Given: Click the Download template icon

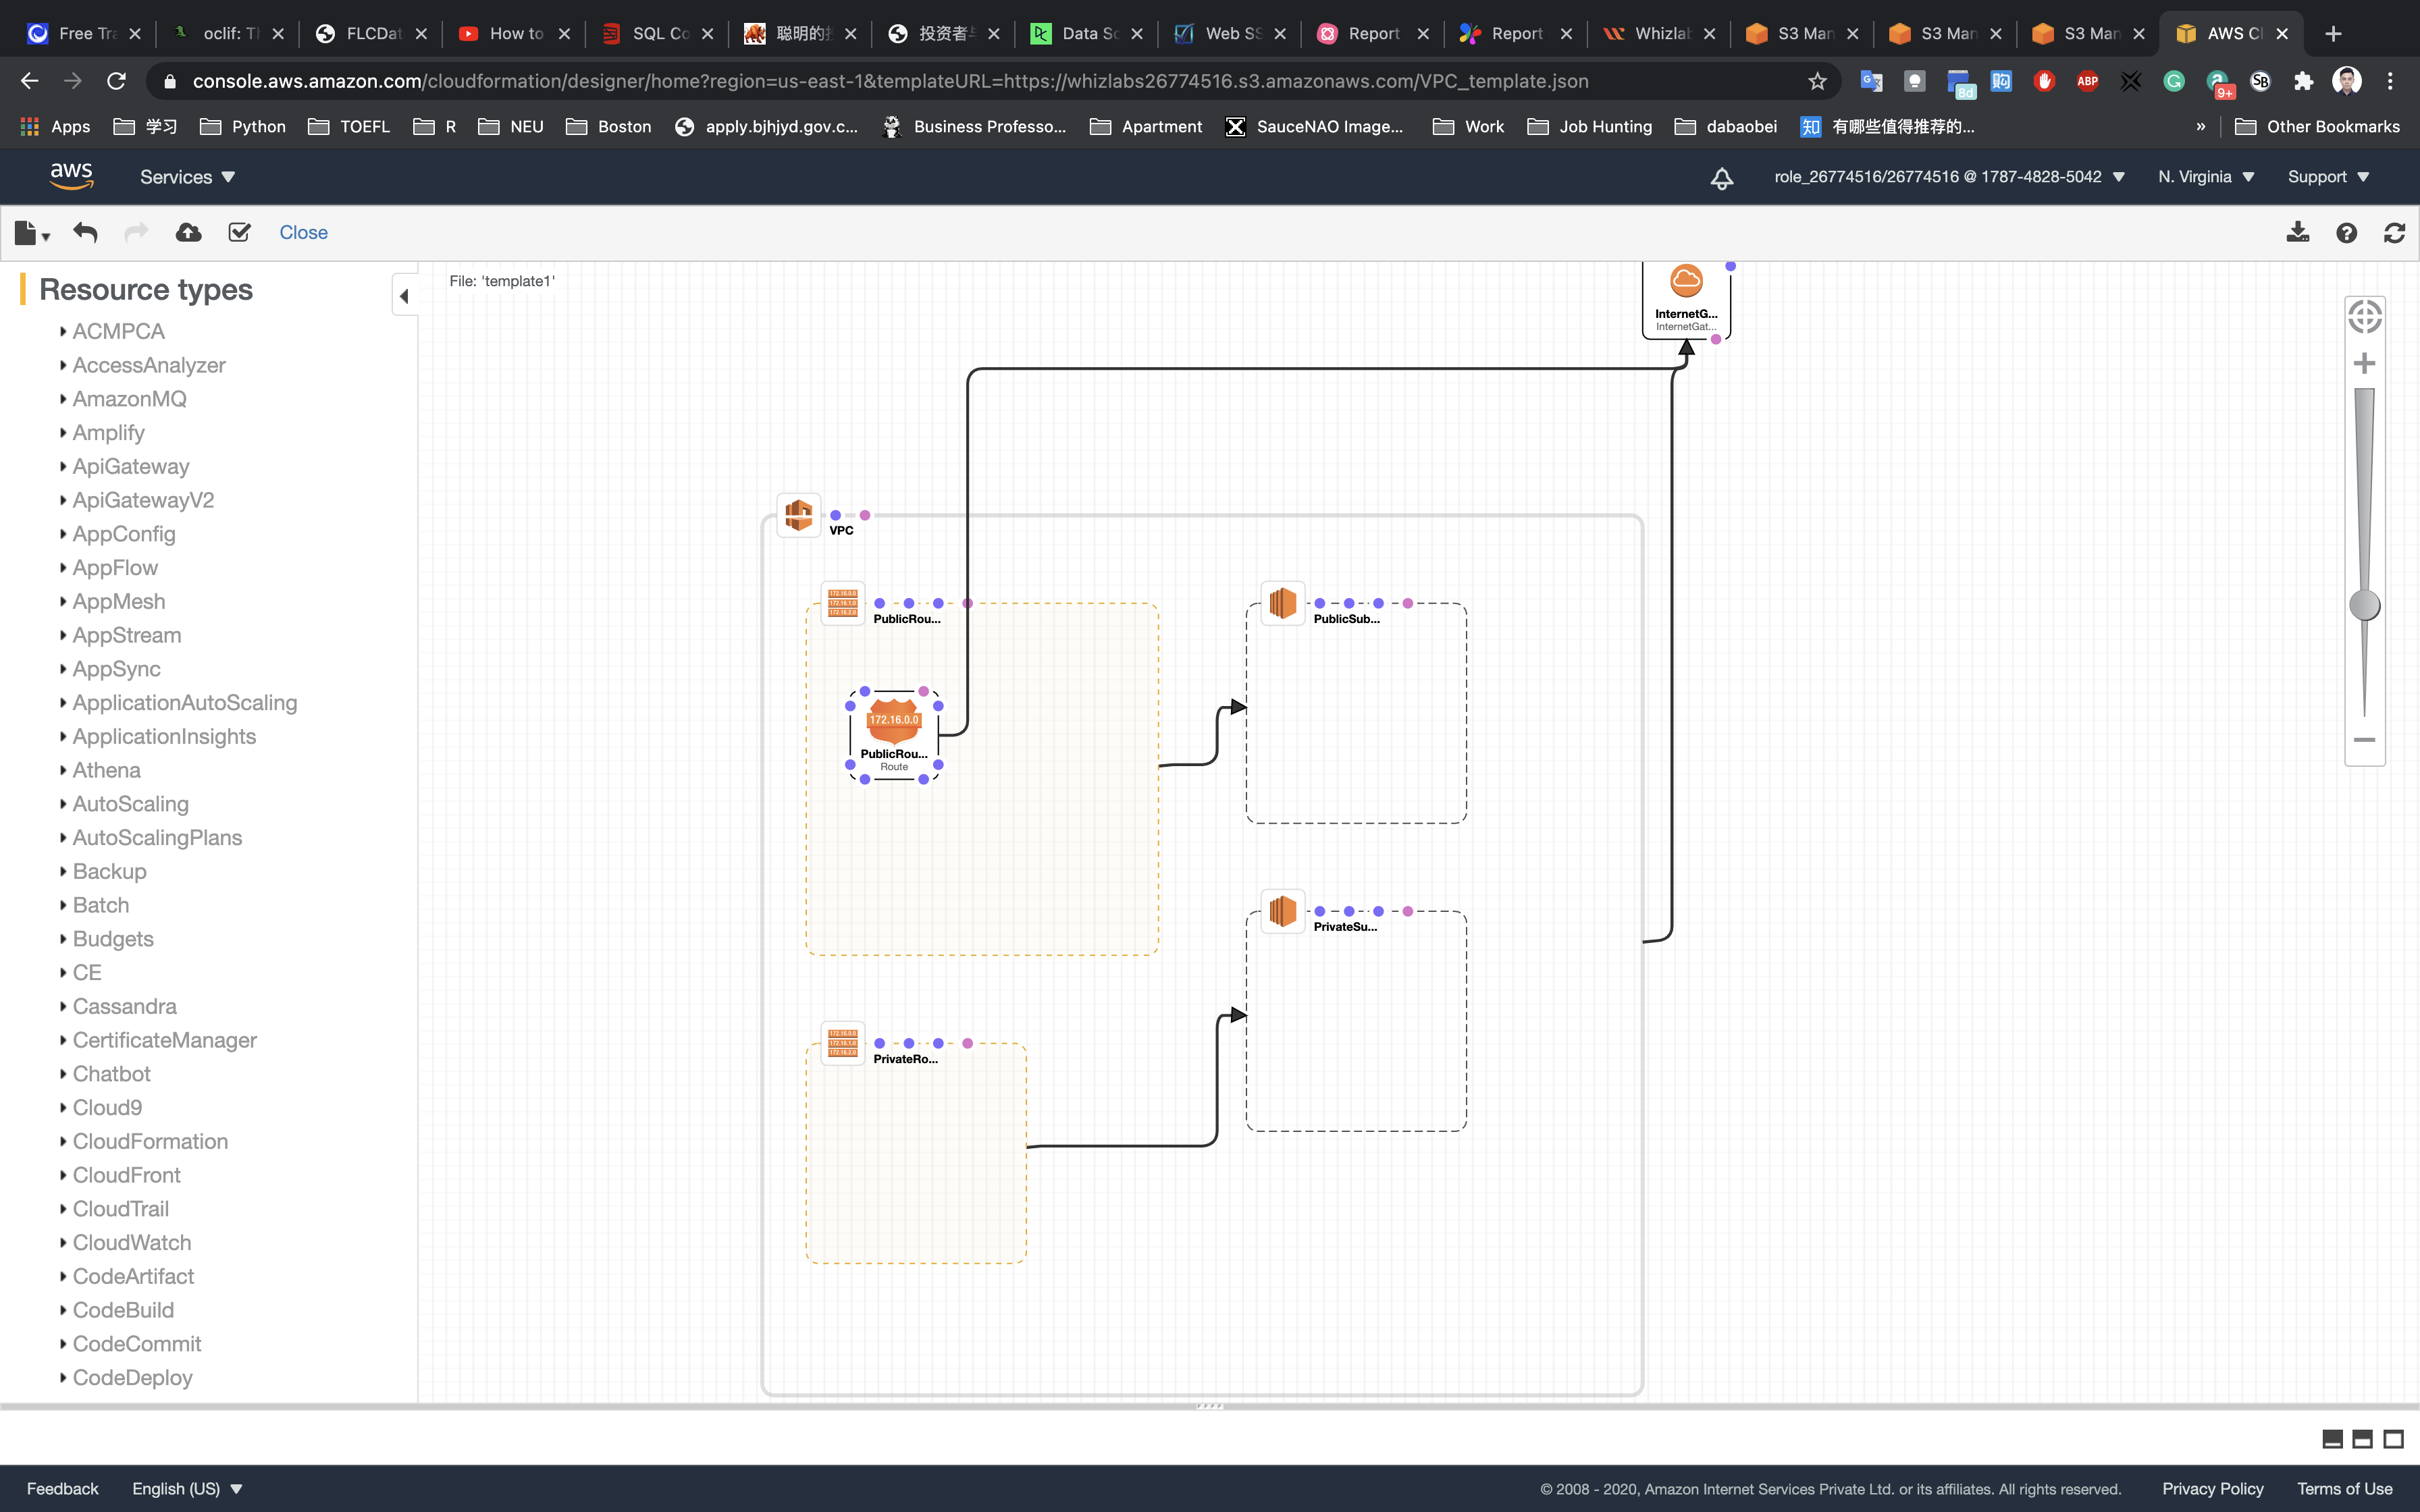Looking at the screenshot, I should click(2297, 233).
